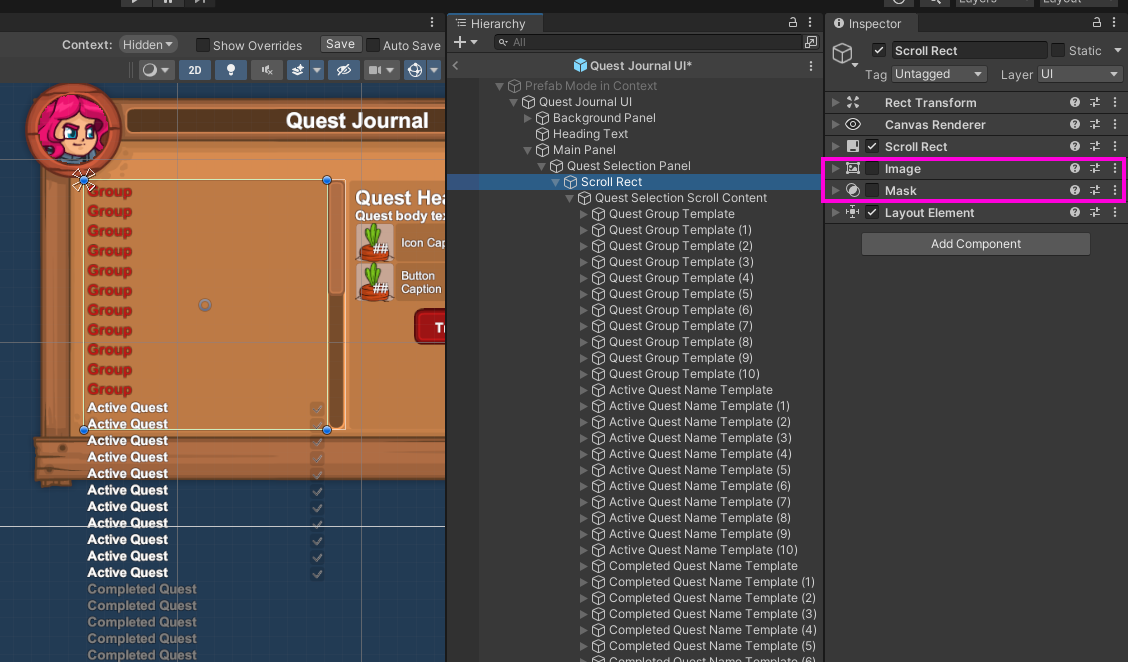Viewport: 1128px width, 662px height.
Task: Lock the Inspector panel
Action: pos(1097,22)
